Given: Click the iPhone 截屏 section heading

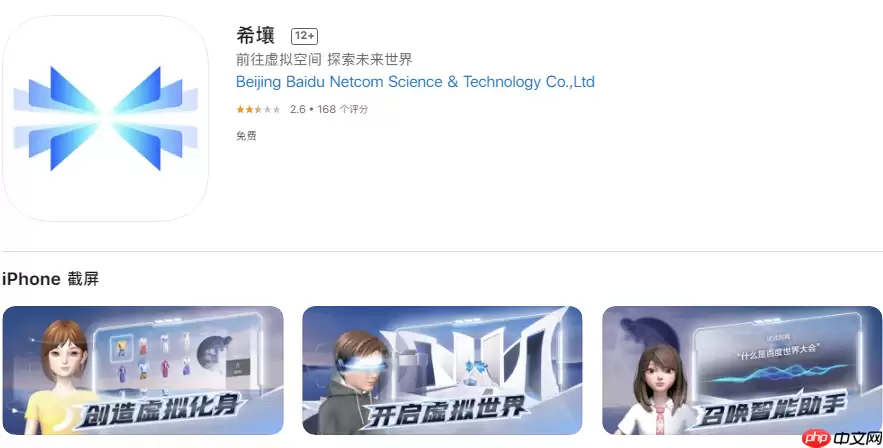Looking at the screenshot, I should point(51,279).
